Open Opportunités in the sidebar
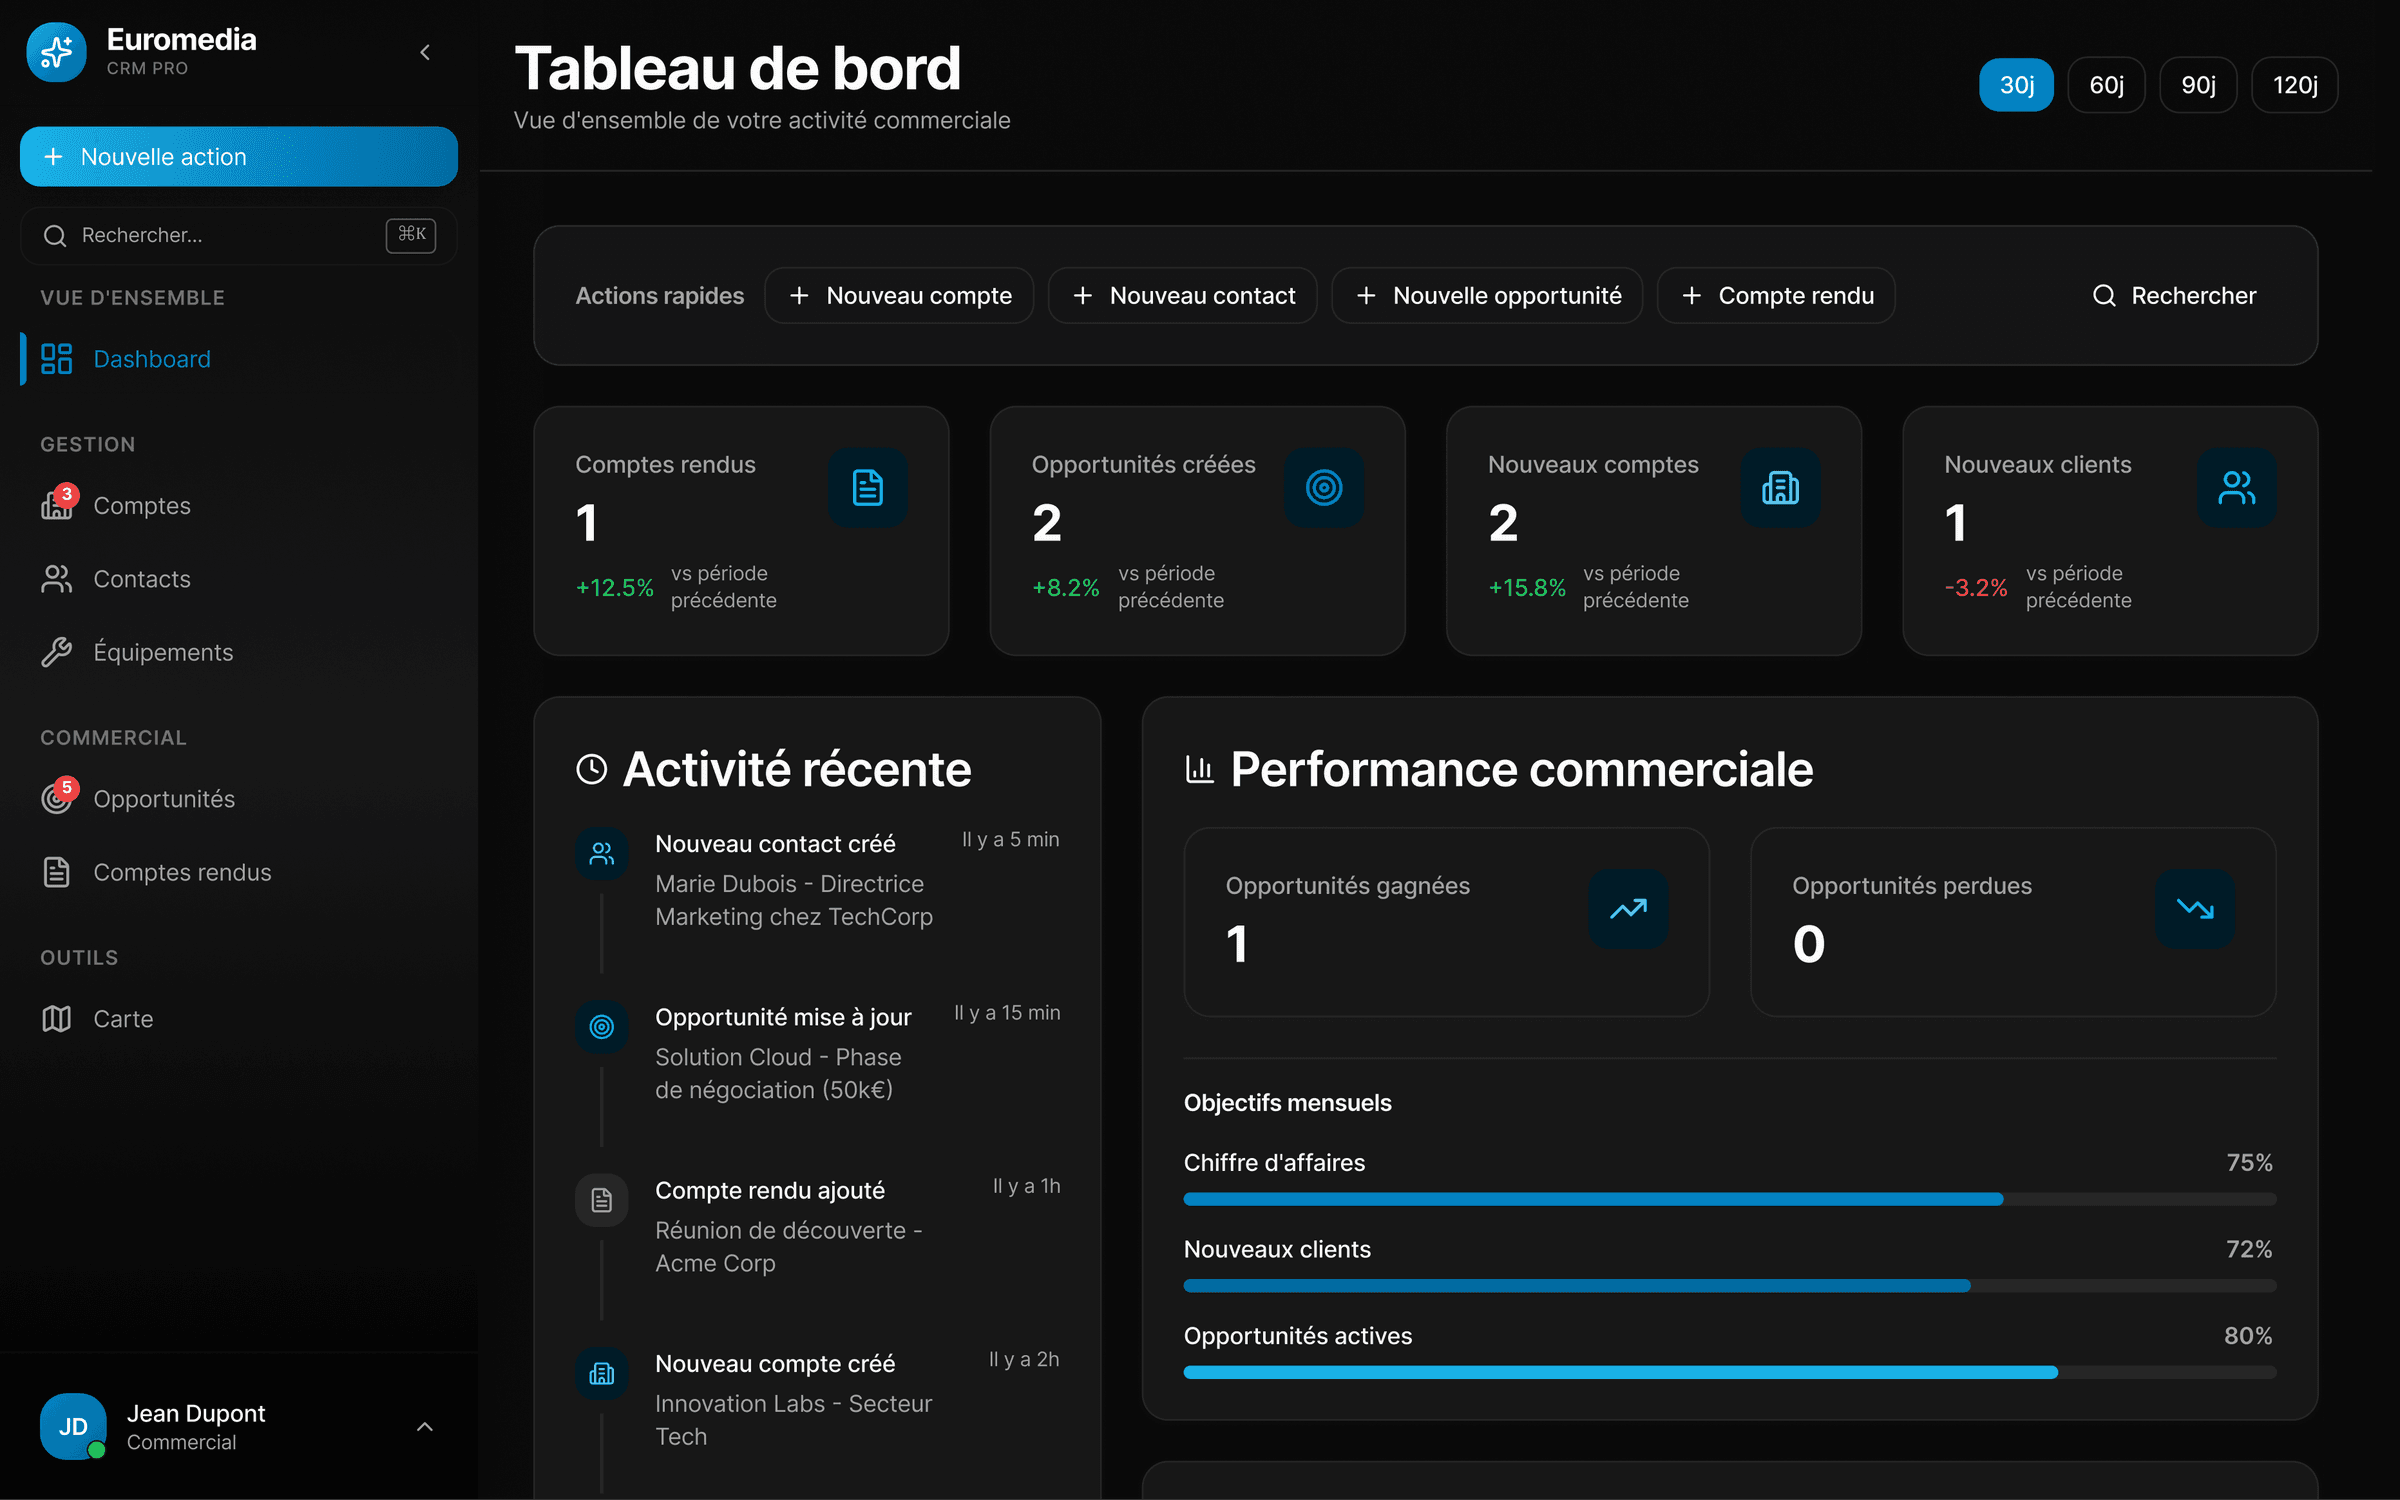 pyautogui.click(x=238, y=799)
